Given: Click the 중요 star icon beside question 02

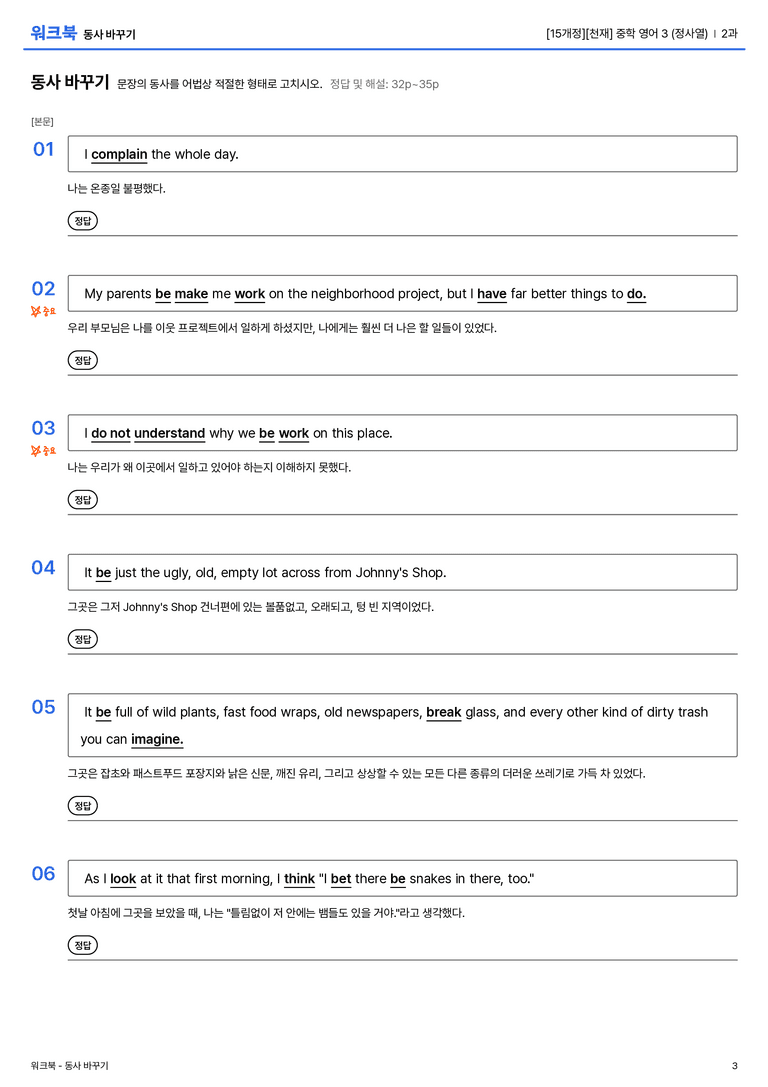Looking at the screenshot, I should pos(43,311).
